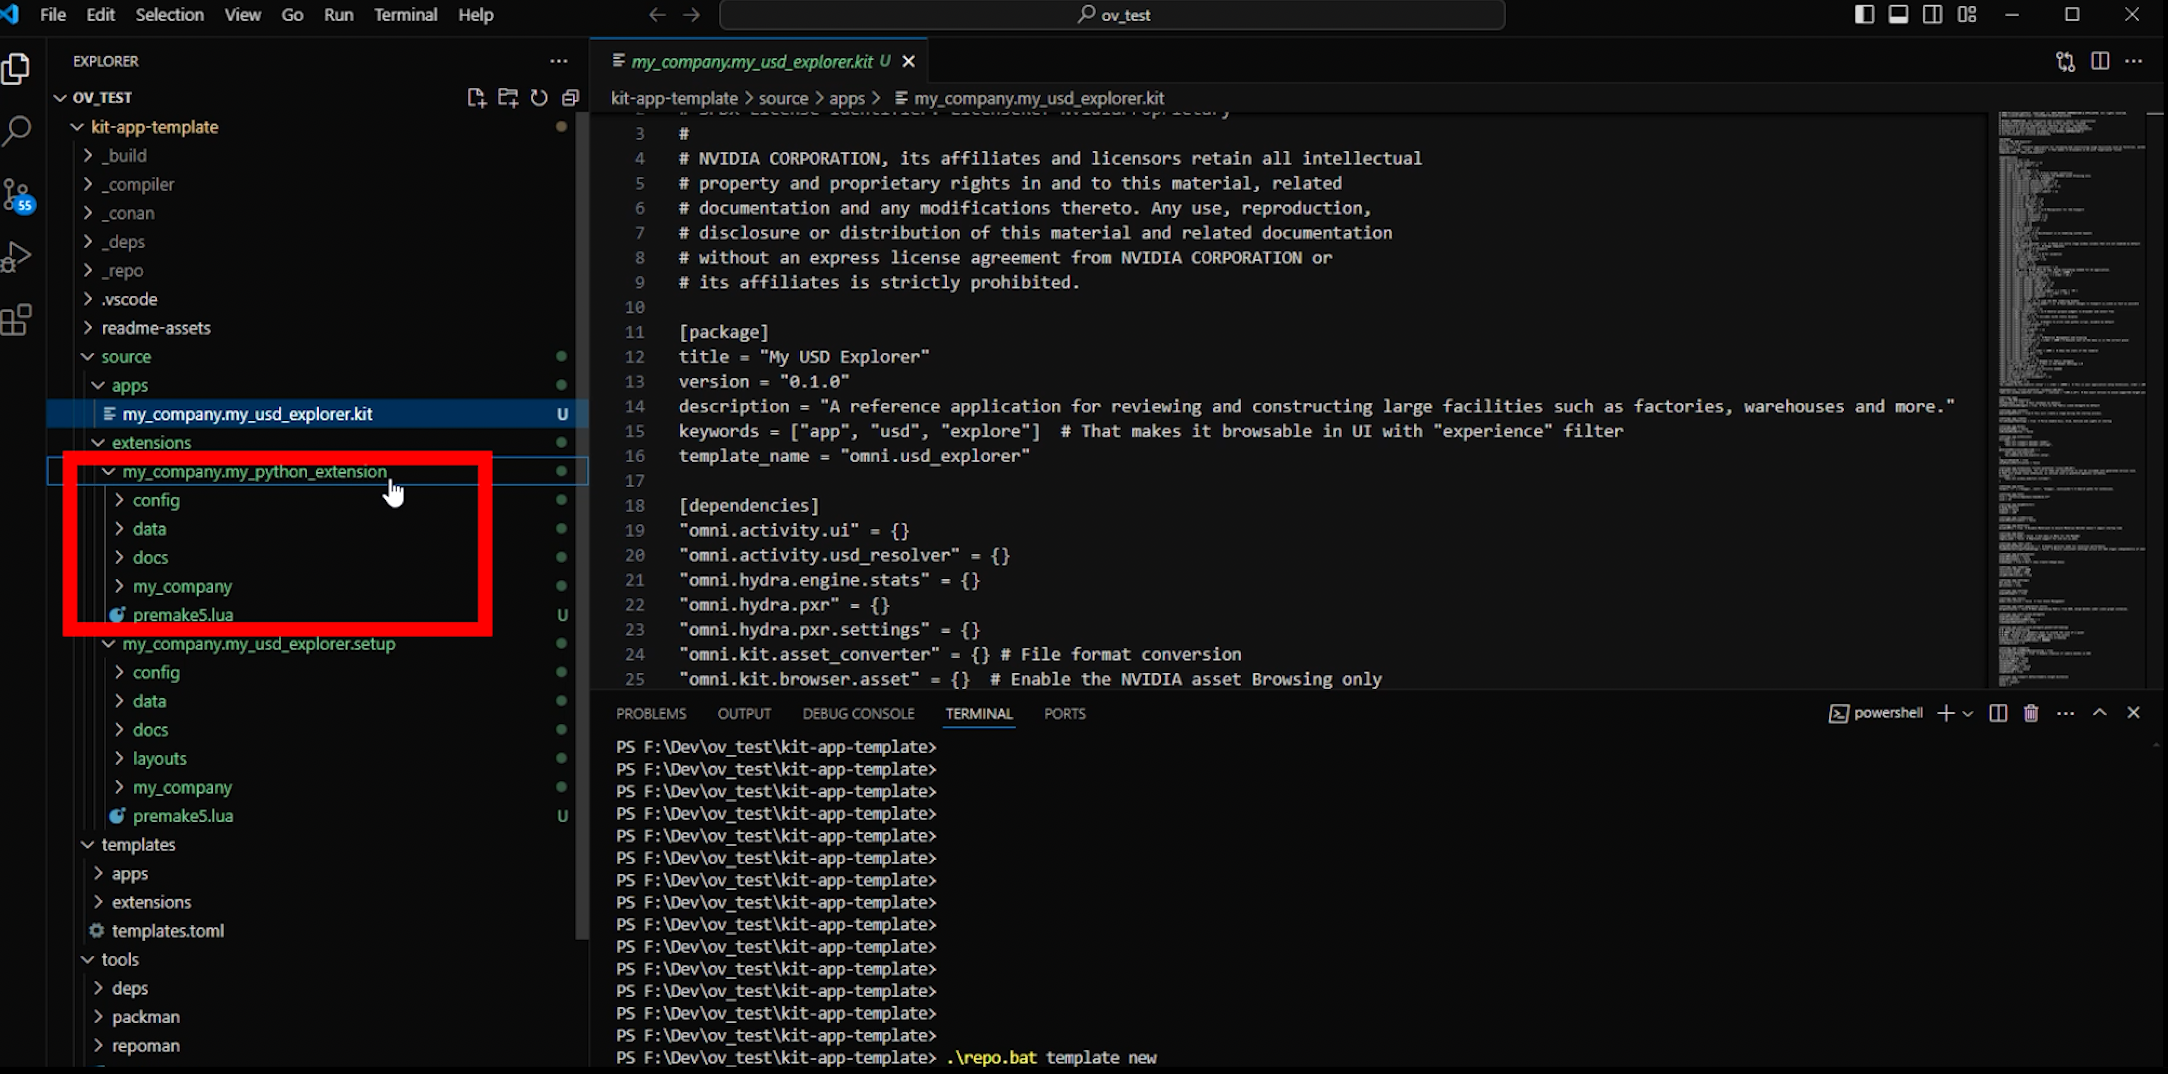Close the terminal panel
The width and height of the screenshot is (2168, 1074).
(x=2133, y=712)
